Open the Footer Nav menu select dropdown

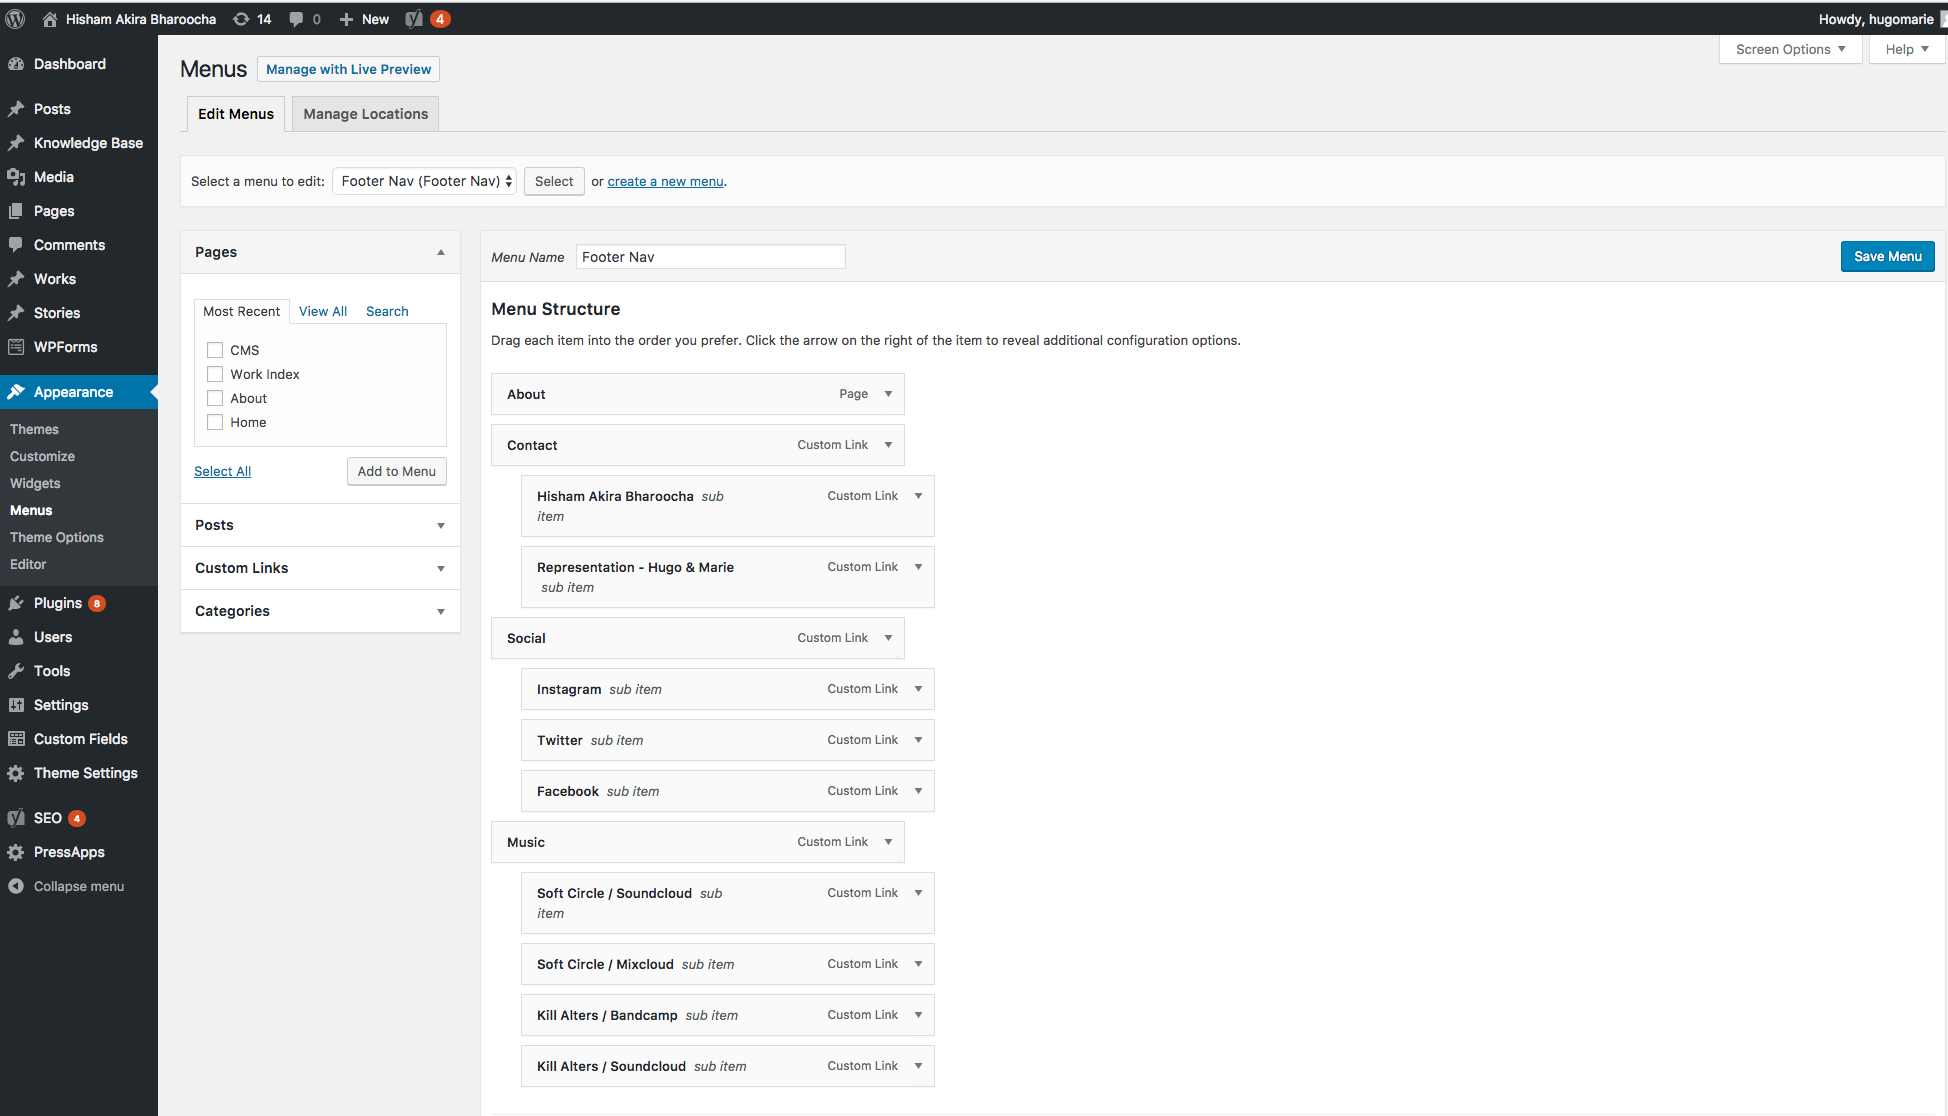(x=425, y=181)
